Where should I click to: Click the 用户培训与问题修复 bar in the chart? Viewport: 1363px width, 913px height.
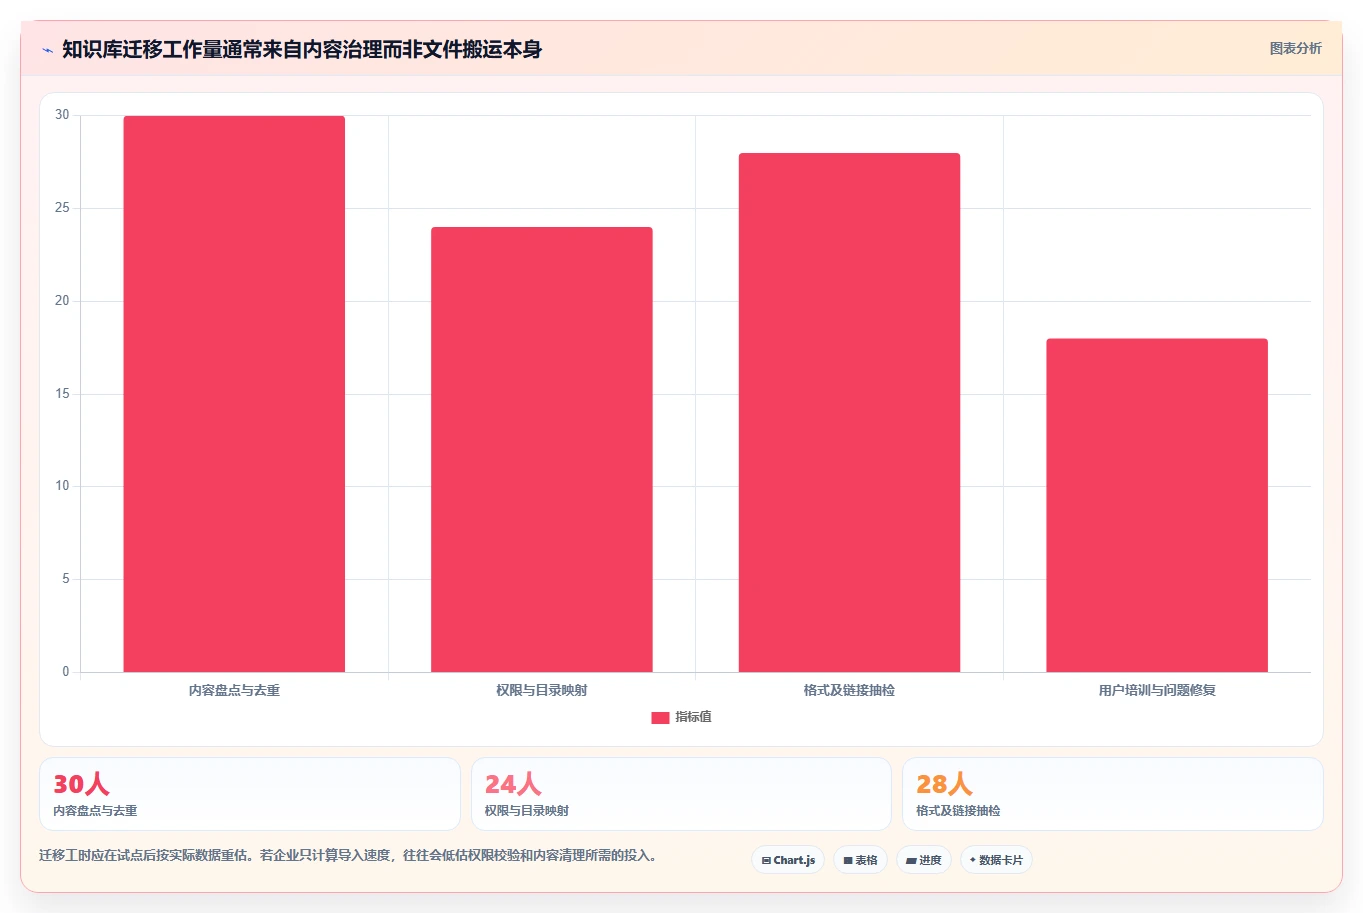[x=1157, y=505]
